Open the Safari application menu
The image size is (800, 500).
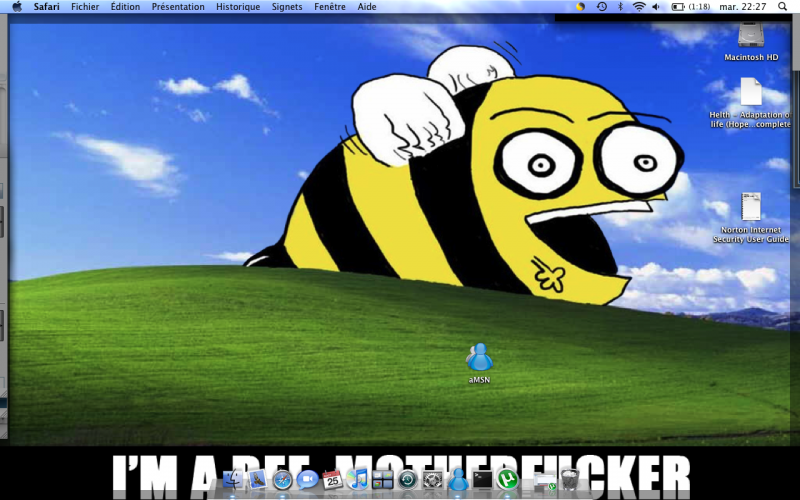point(46,7)
